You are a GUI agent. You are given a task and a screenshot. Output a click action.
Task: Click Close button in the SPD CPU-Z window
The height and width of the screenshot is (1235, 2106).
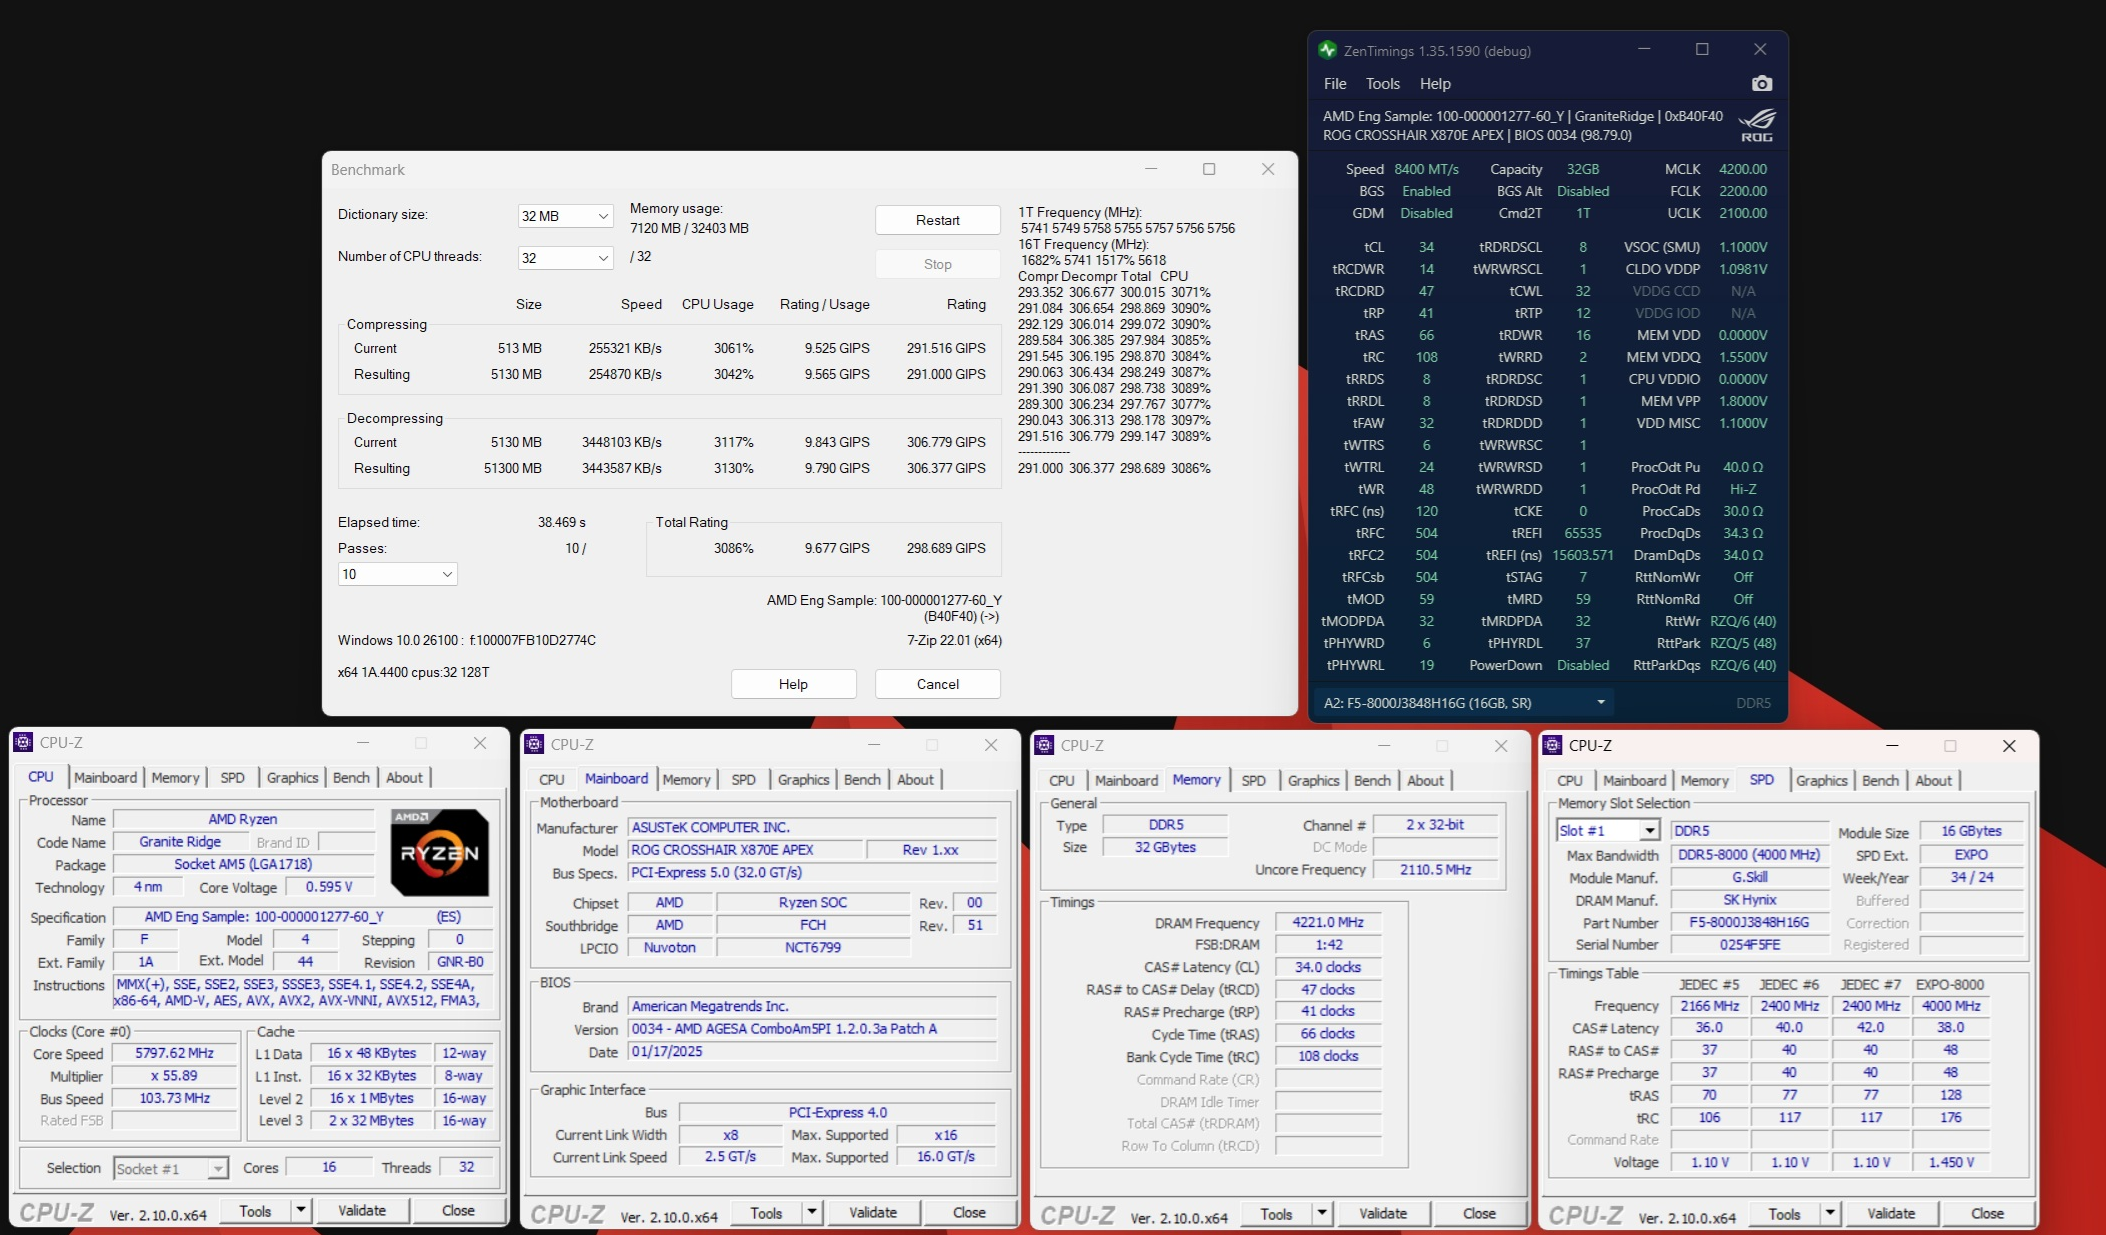[1987, 1214]
